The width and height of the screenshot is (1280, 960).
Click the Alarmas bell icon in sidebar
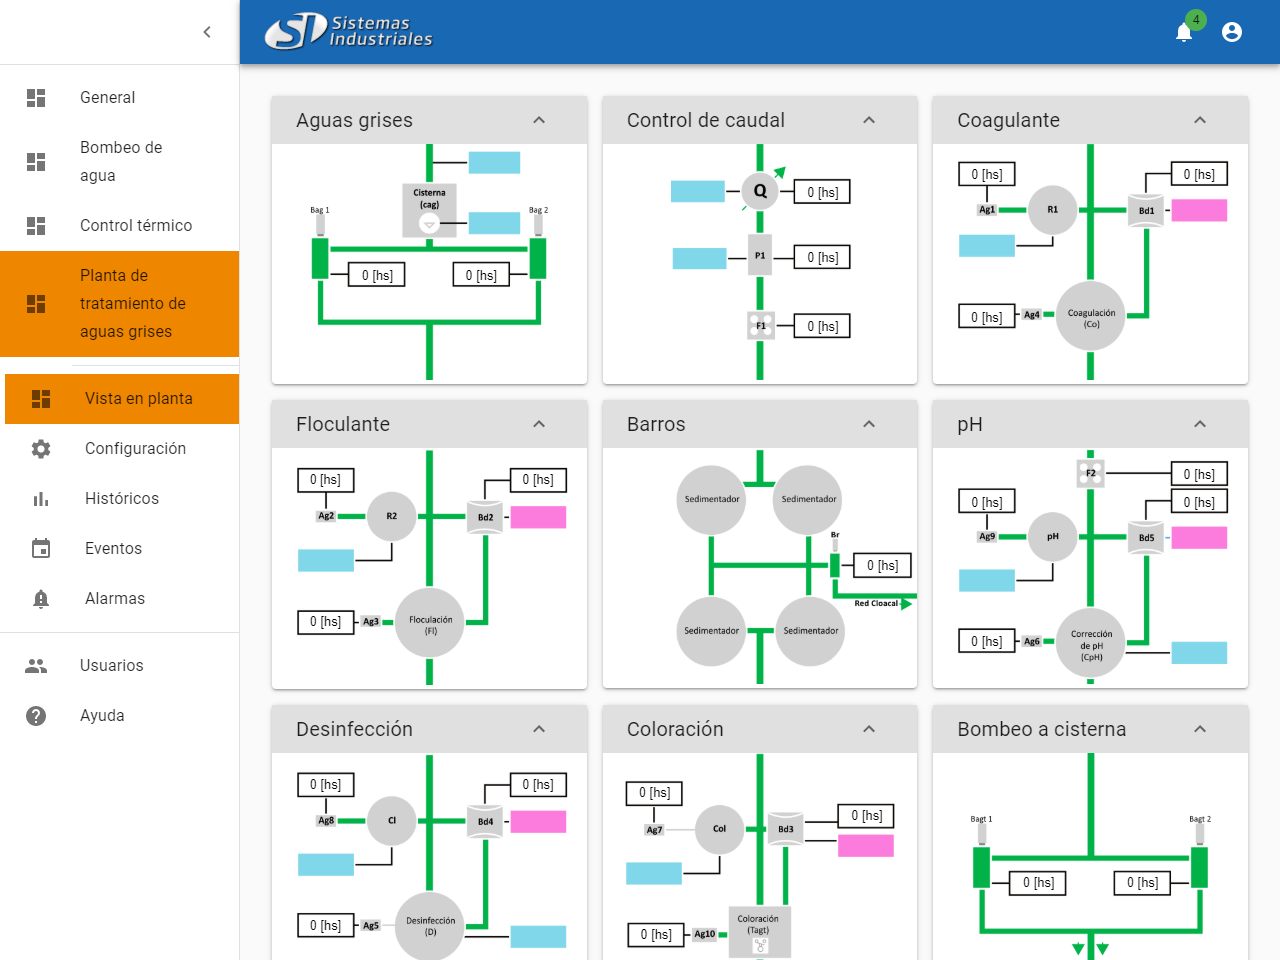click(41, 599)
